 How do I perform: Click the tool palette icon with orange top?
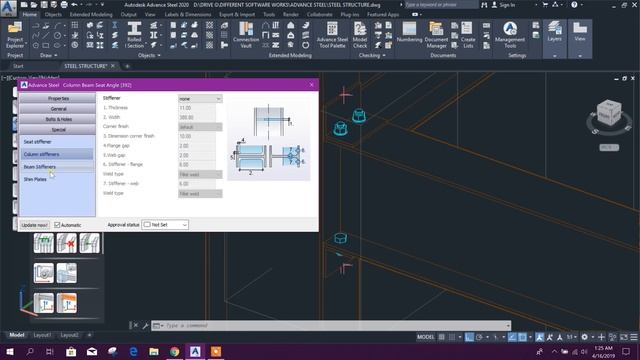tap(67, 303)
